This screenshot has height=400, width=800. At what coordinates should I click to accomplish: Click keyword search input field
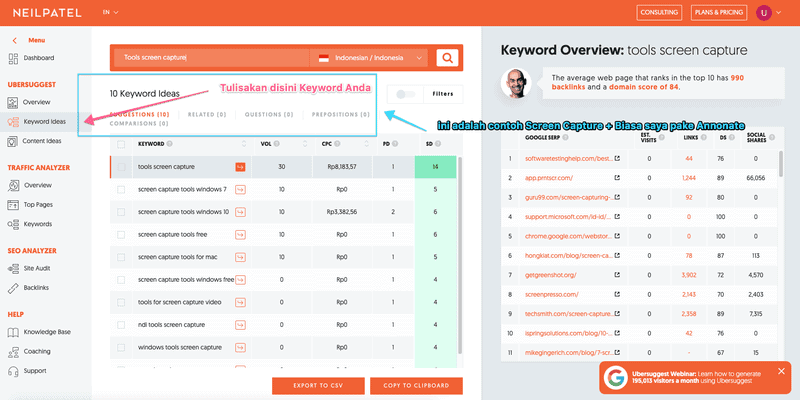coord(211,58)
